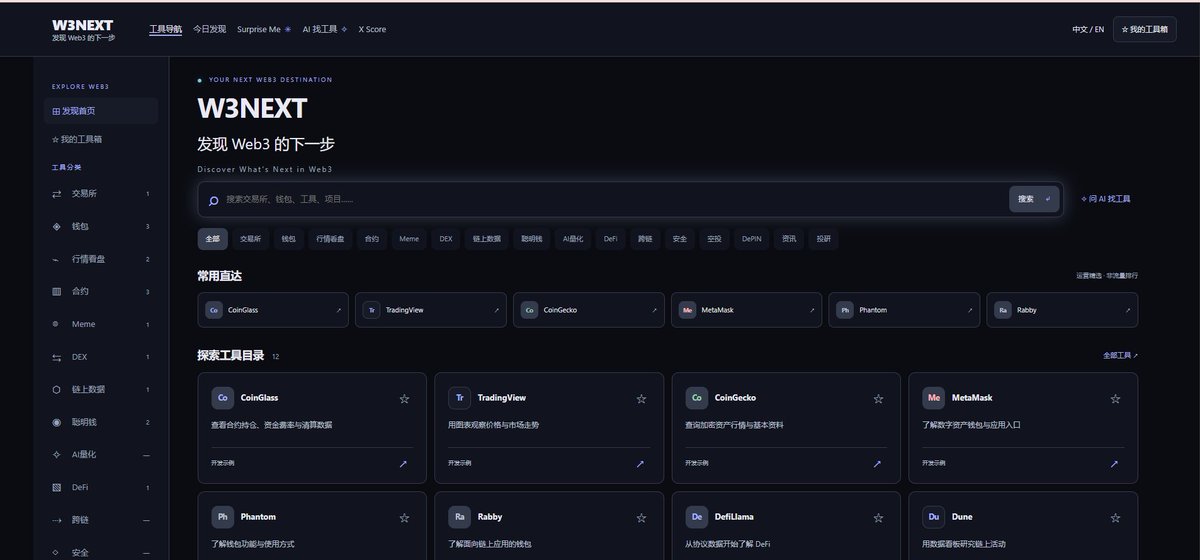This screenshot has height=560, width=1200.
Task: Open X Score in top navigation
Action: pyautogui.click(x=372, y=29)
